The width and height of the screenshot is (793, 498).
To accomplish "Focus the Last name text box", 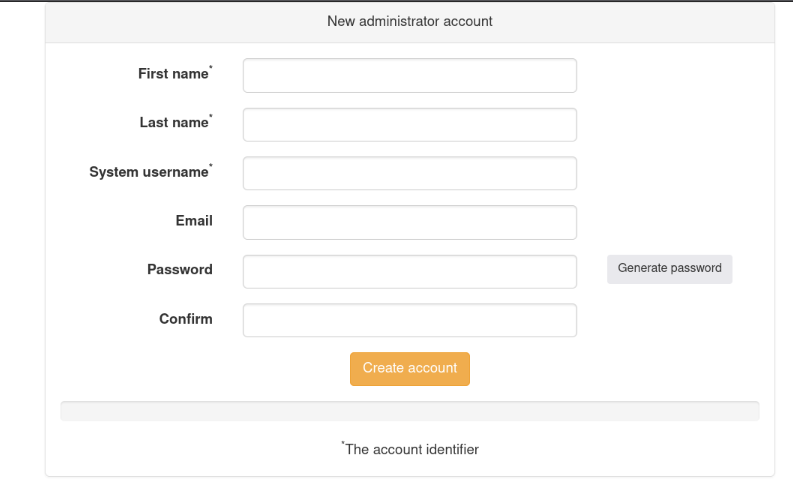I will click(409, 124).
